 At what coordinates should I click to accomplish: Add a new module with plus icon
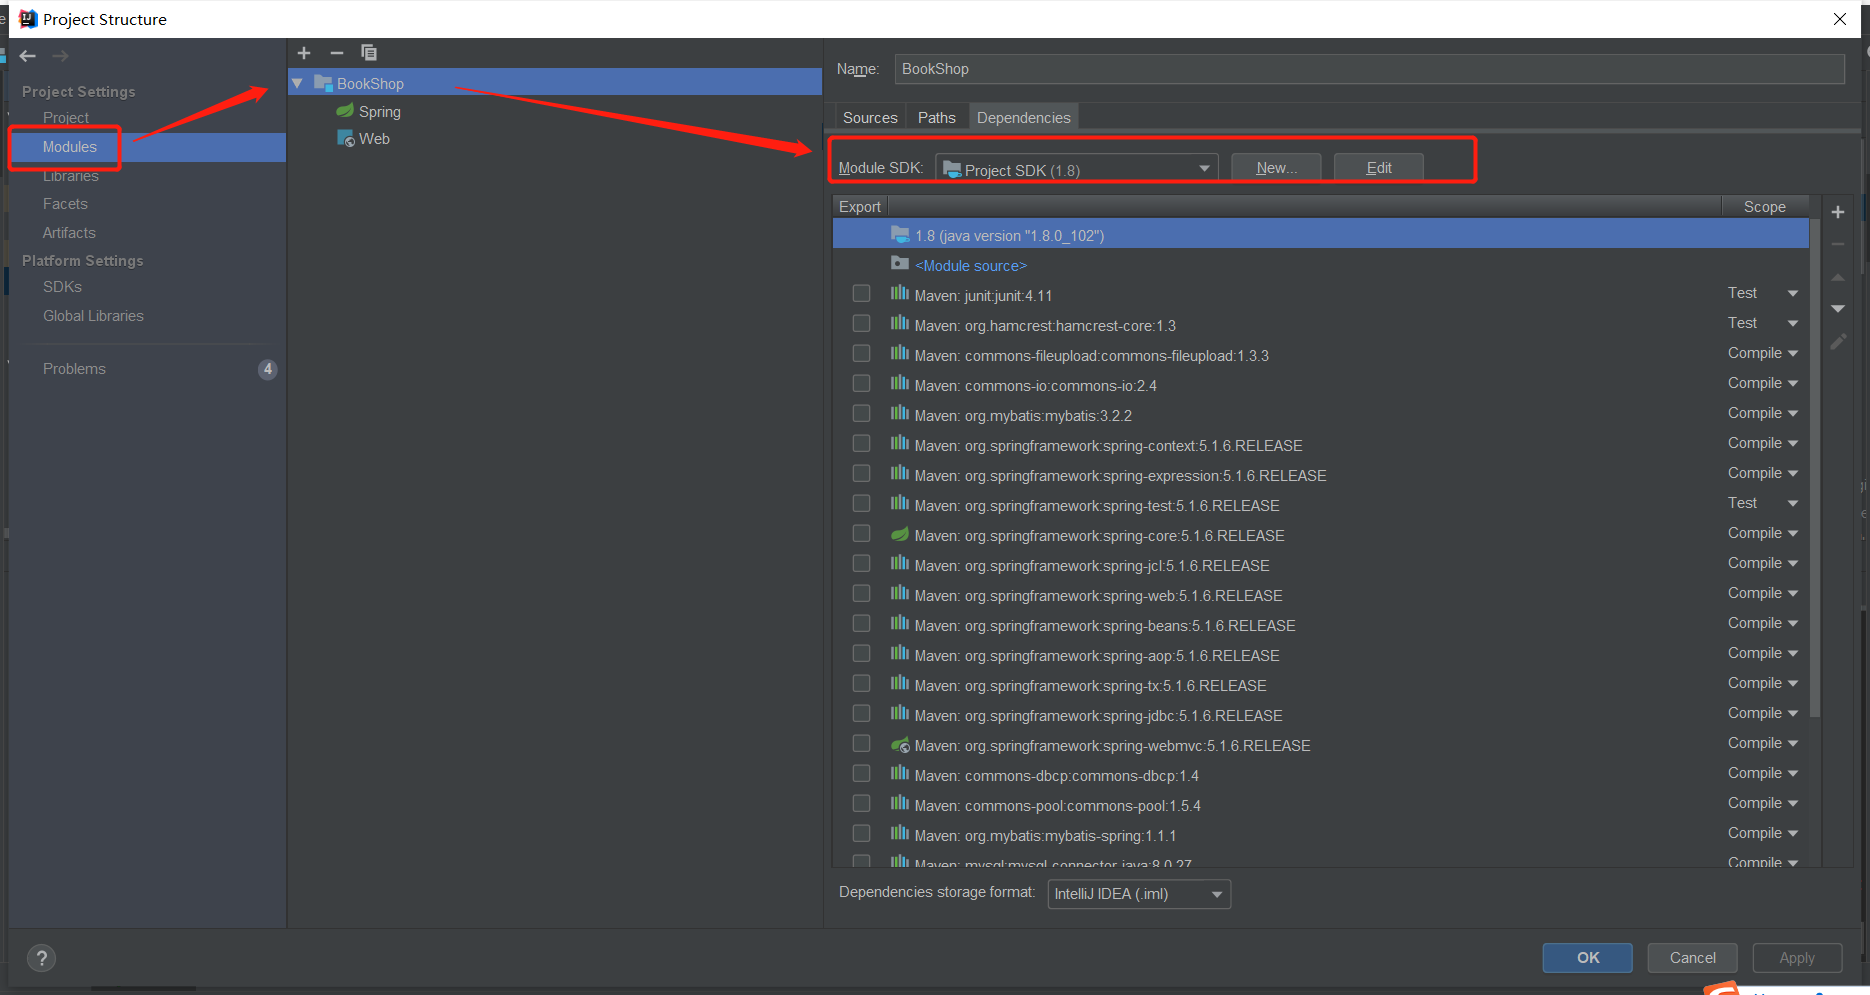pos(304,53)
